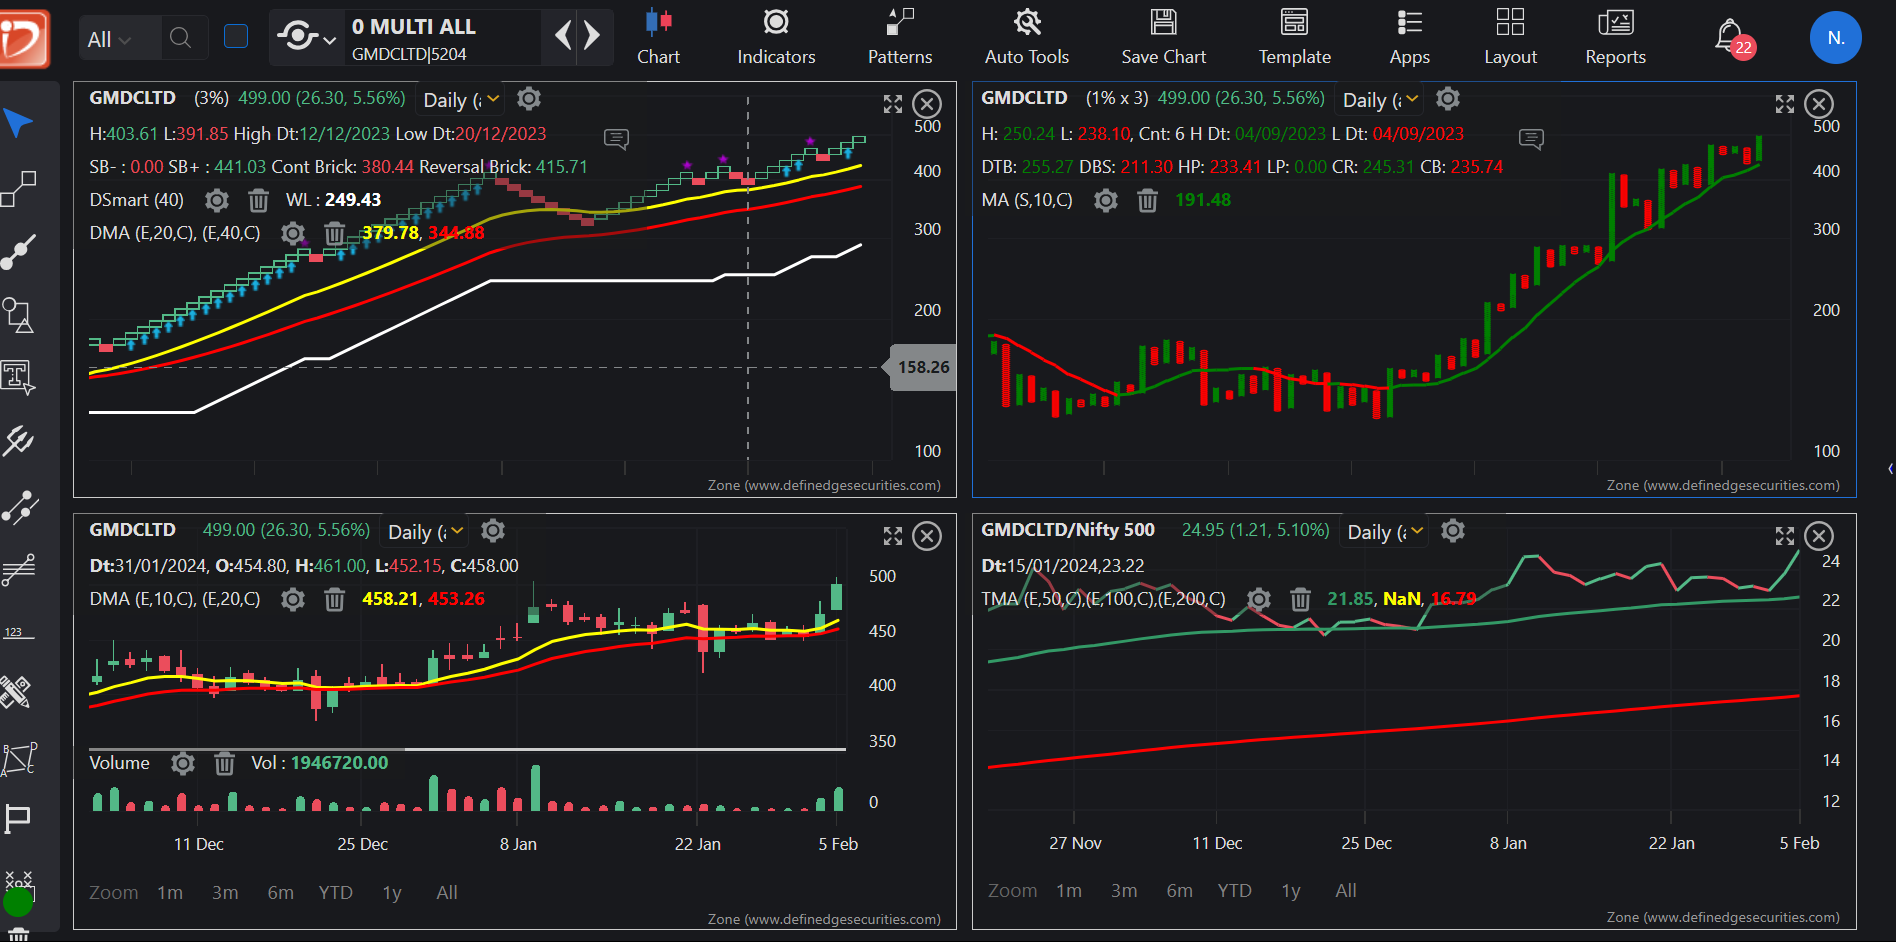Expand top-left chart to fullscreen
Viewport: 1896px width, 942px height.
tap(893, 104)
